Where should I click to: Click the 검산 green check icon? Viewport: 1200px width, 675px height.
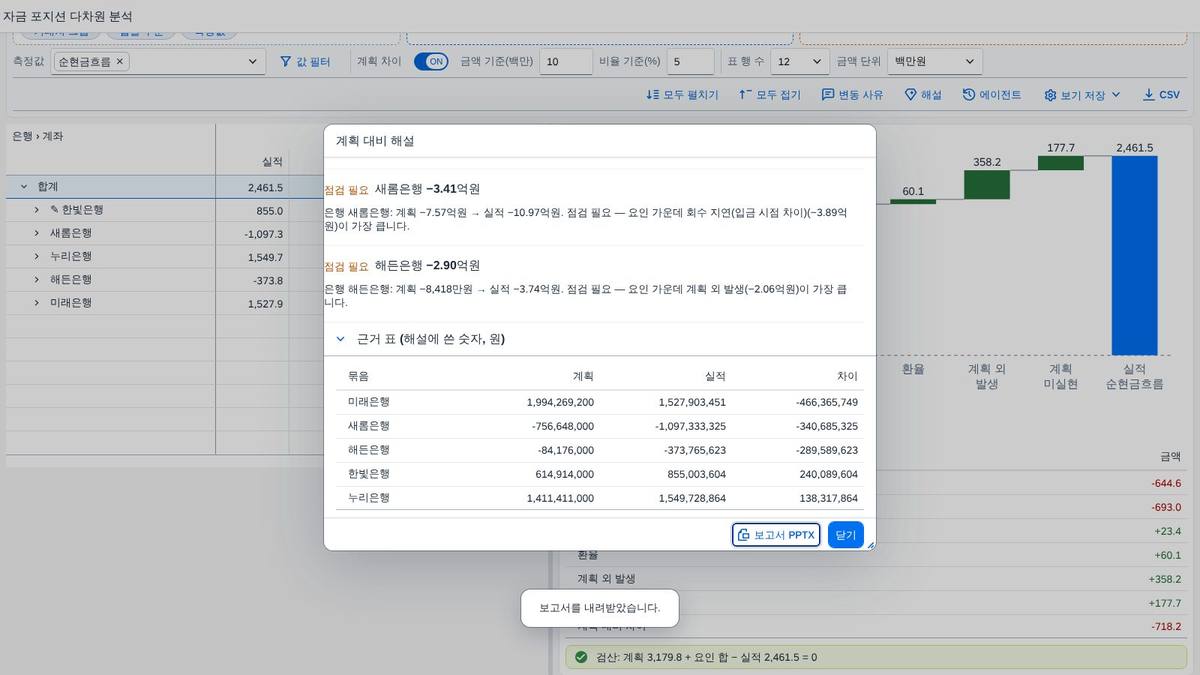tap(581, 658)
